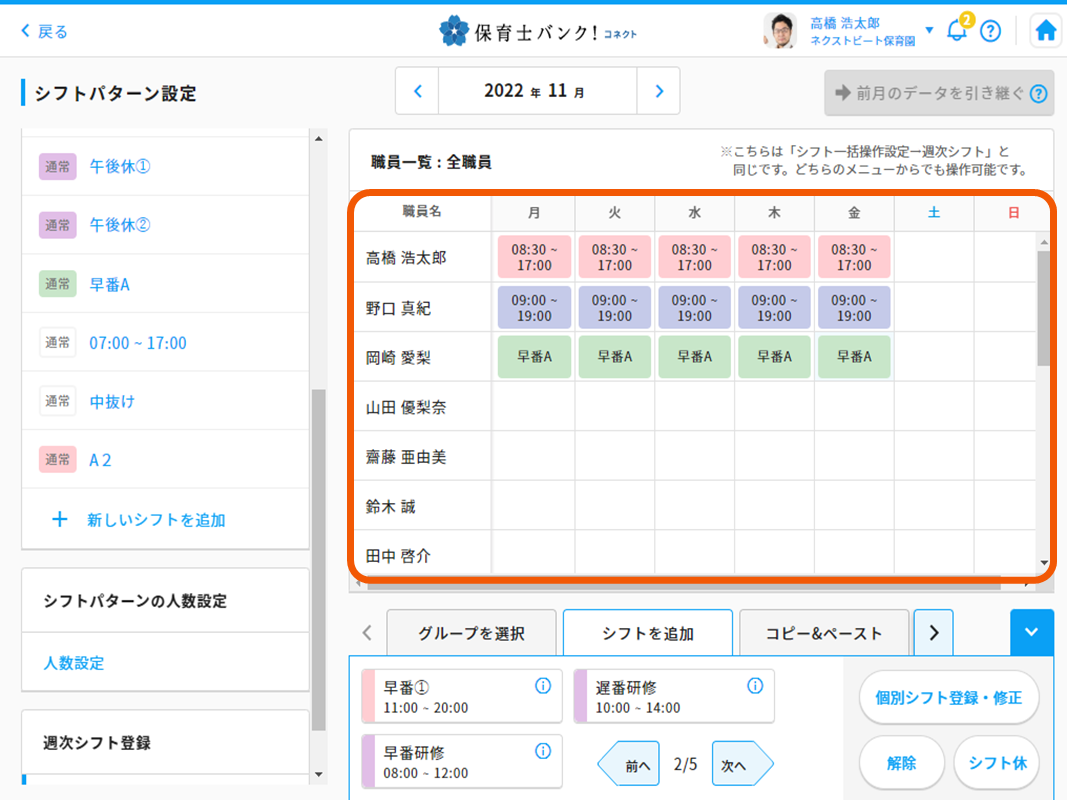This screenshot has height=800, width=1067.
Task: Select the コピー&ペースト tab
Action: tap(823, 633)
